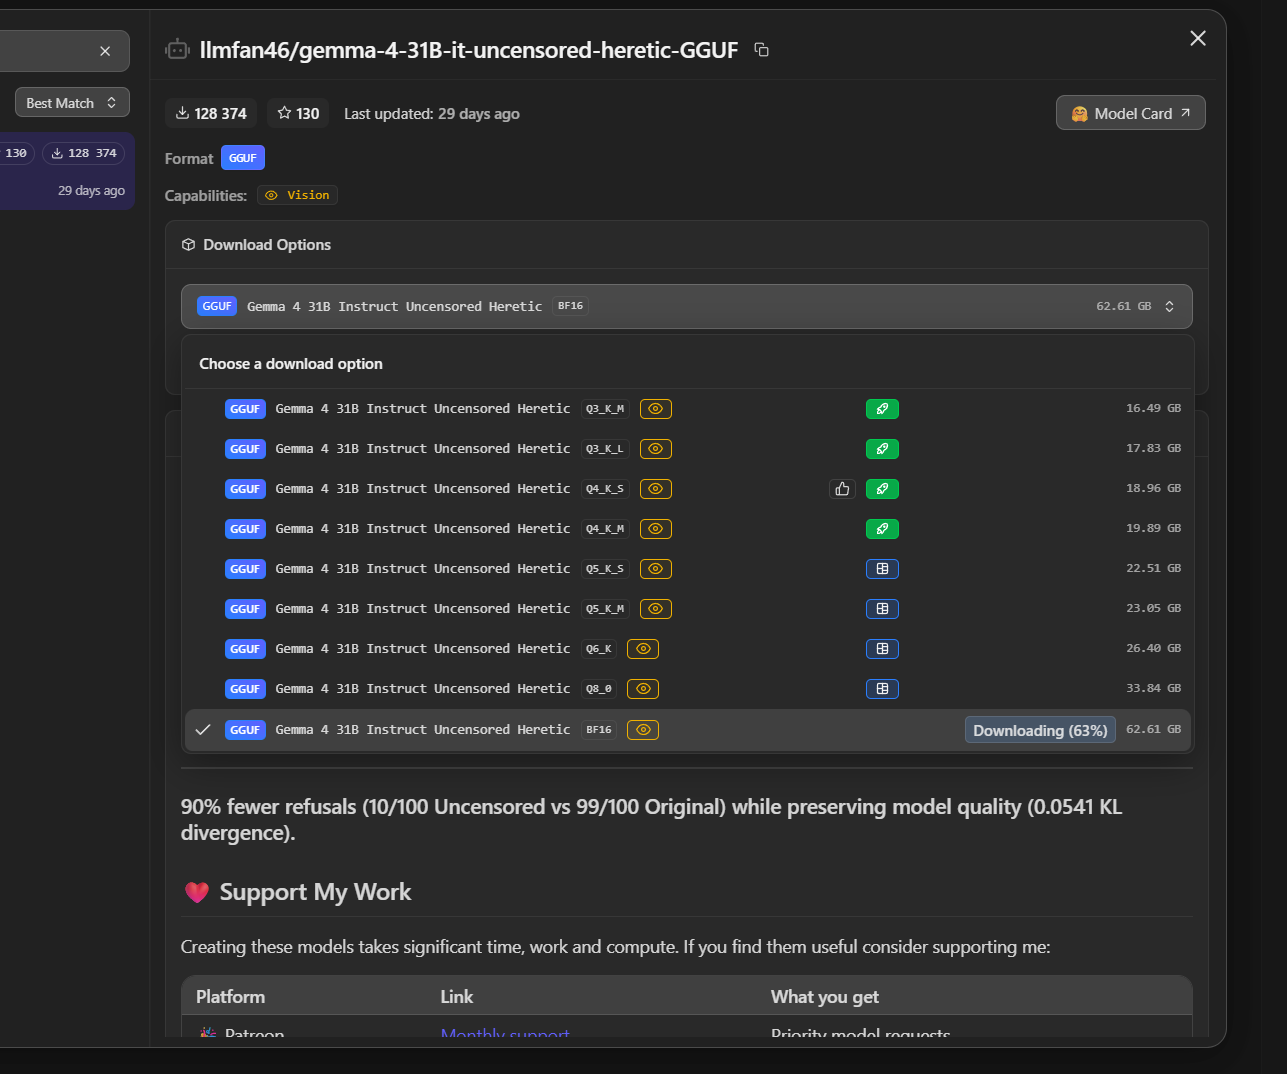
Task: Open the Monthly support link
Action: coord(505,1034)
